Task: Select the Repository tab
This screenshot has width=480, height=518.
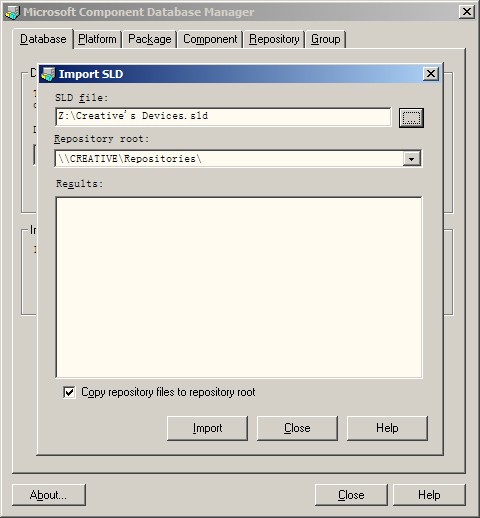Action: (274, 39)
